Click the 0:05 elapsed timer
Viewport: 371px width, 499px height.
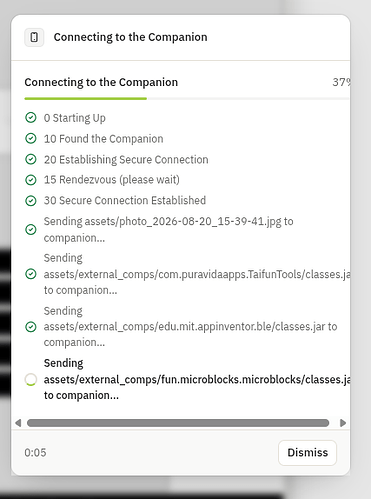tap(35, 453)
